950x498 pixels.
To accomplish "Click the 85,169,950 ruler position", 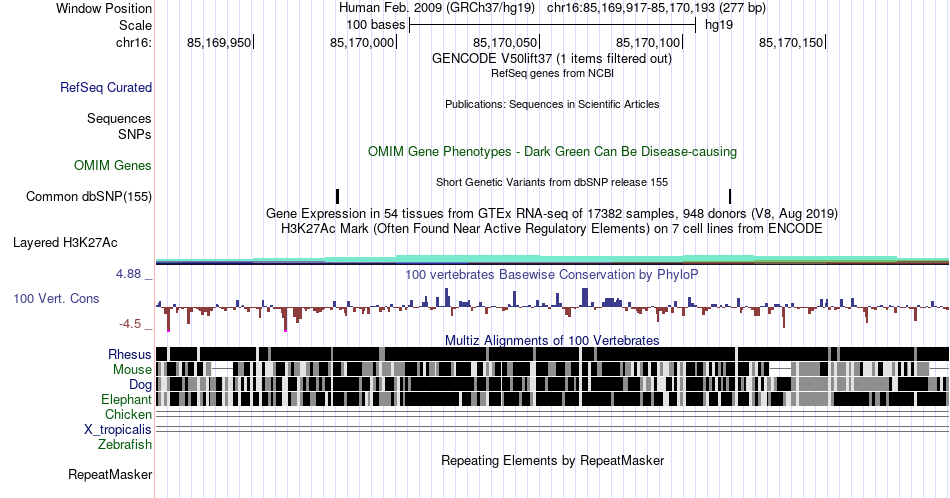I will (x=219, y=42).
